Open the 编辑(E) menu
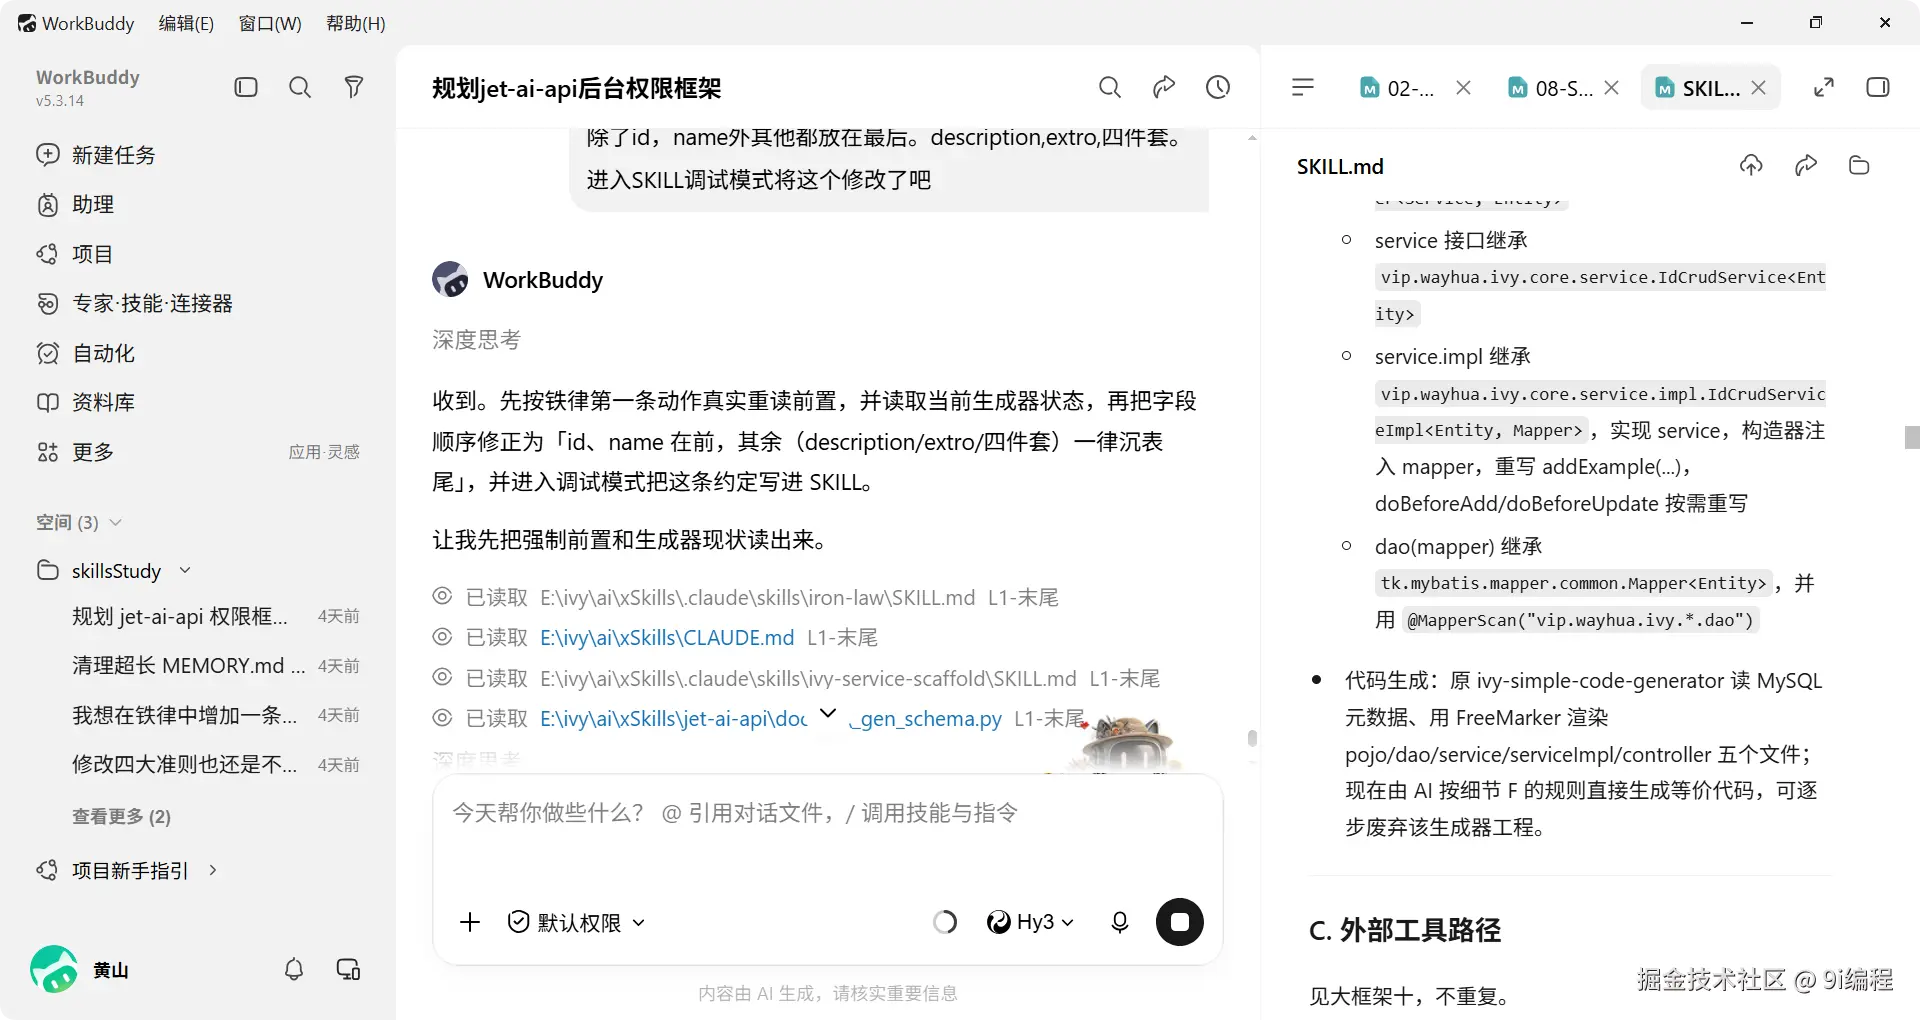 186,23
